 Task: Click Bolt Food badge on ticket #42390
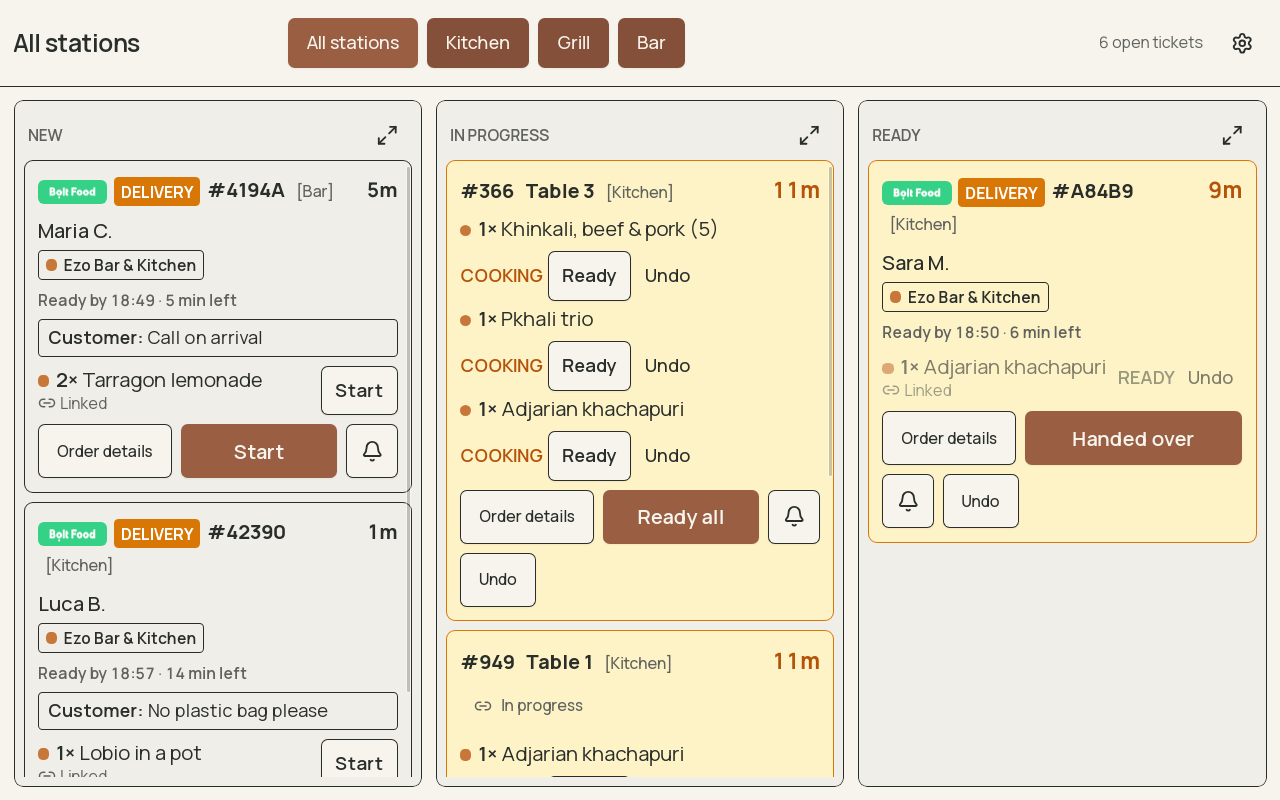tap(72, 534)
